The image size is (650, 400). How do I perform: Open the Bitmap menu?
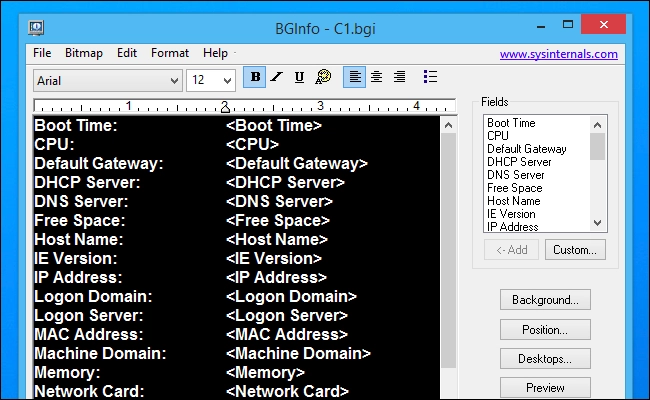[84, 53]
